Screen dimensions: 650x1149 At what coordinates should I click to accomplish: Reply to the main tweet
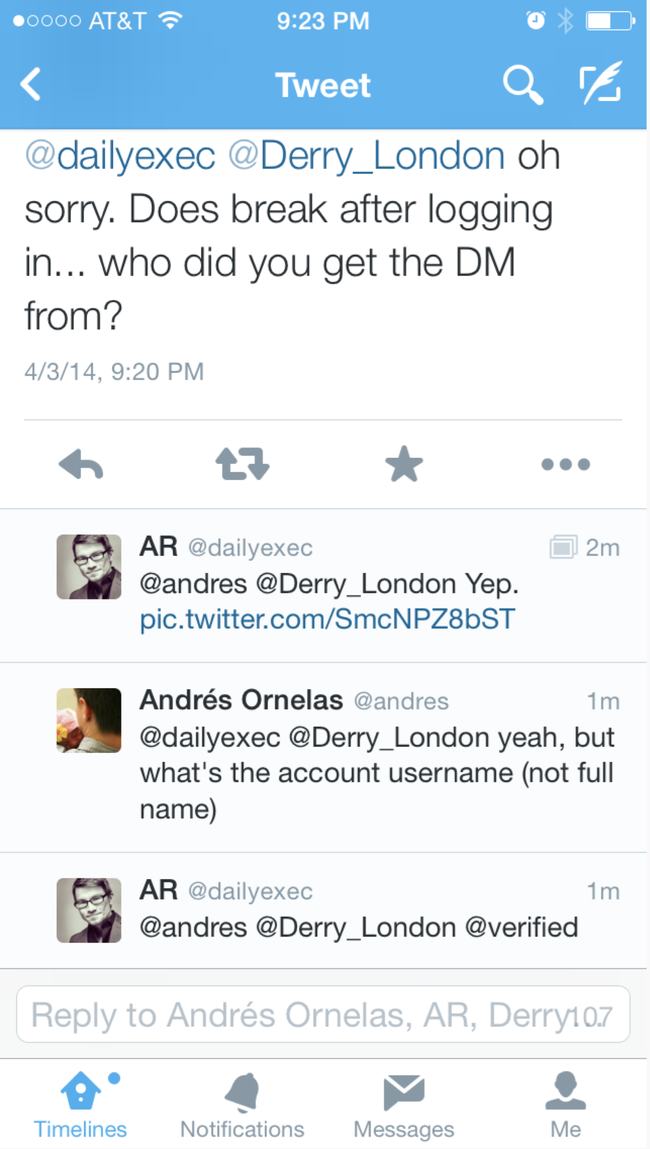[81, 464]
